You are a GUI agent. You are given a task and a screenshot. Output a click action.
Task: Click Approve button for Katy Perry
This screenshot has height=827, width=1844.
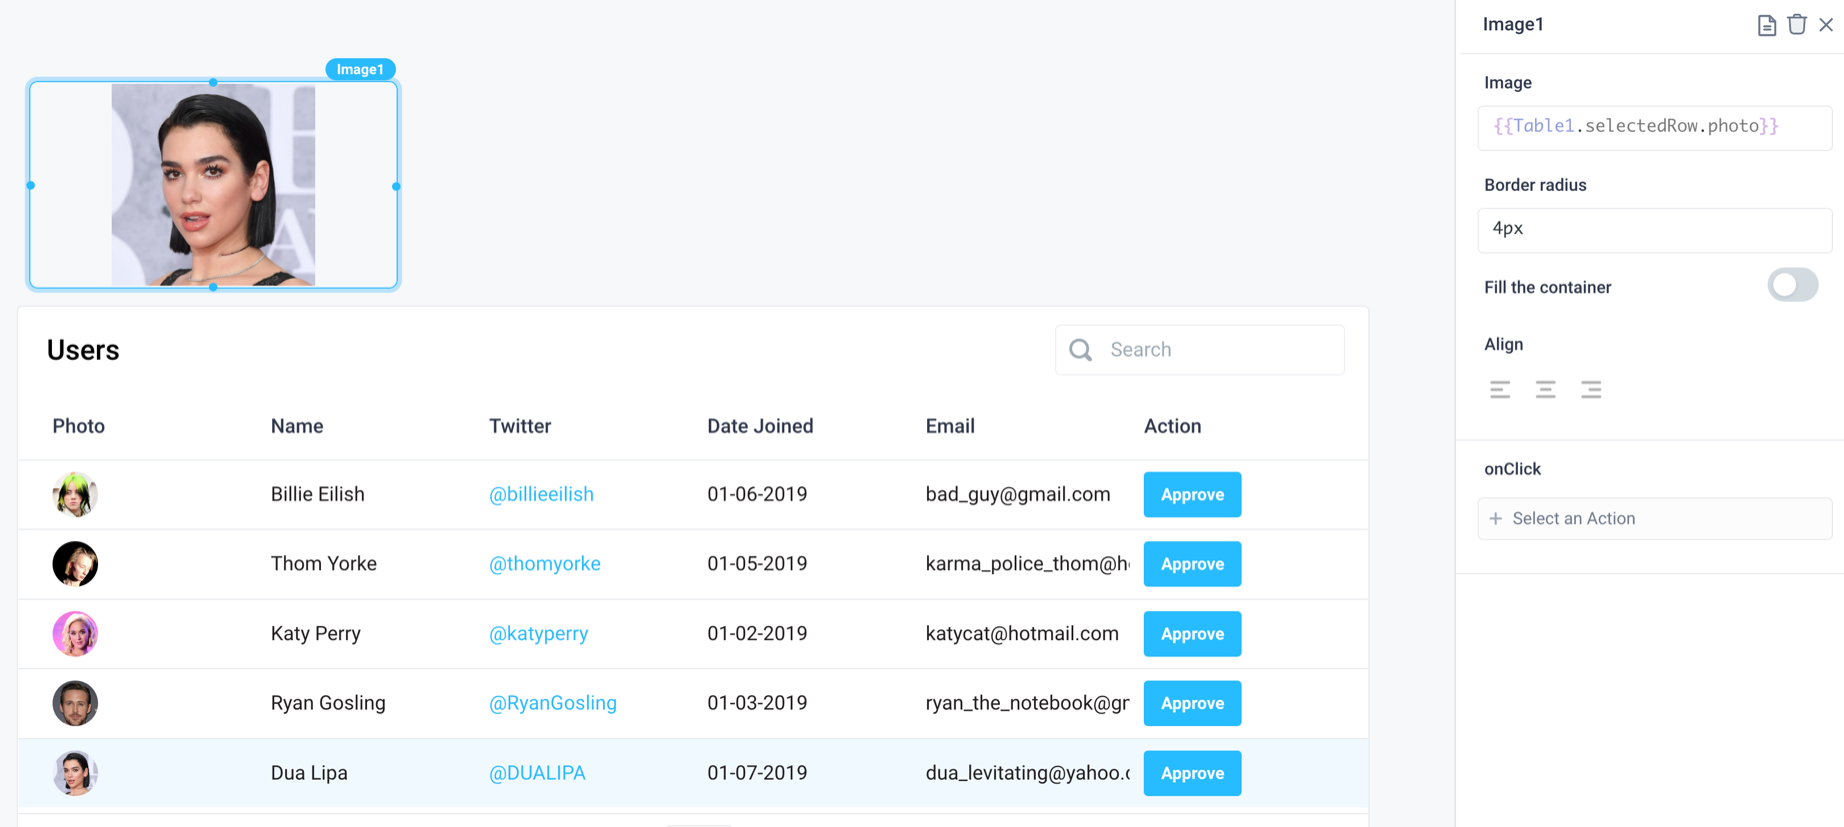click(x=1192, y=634)
